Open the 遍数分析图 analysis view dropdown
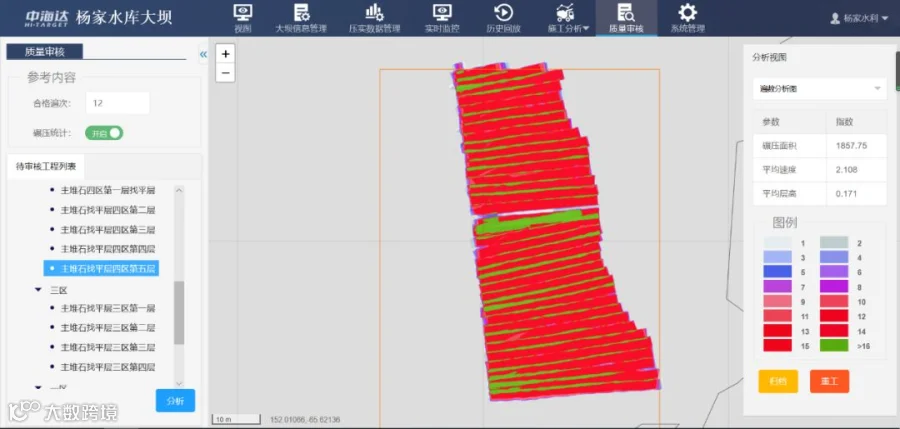 [x=820, y=88]
